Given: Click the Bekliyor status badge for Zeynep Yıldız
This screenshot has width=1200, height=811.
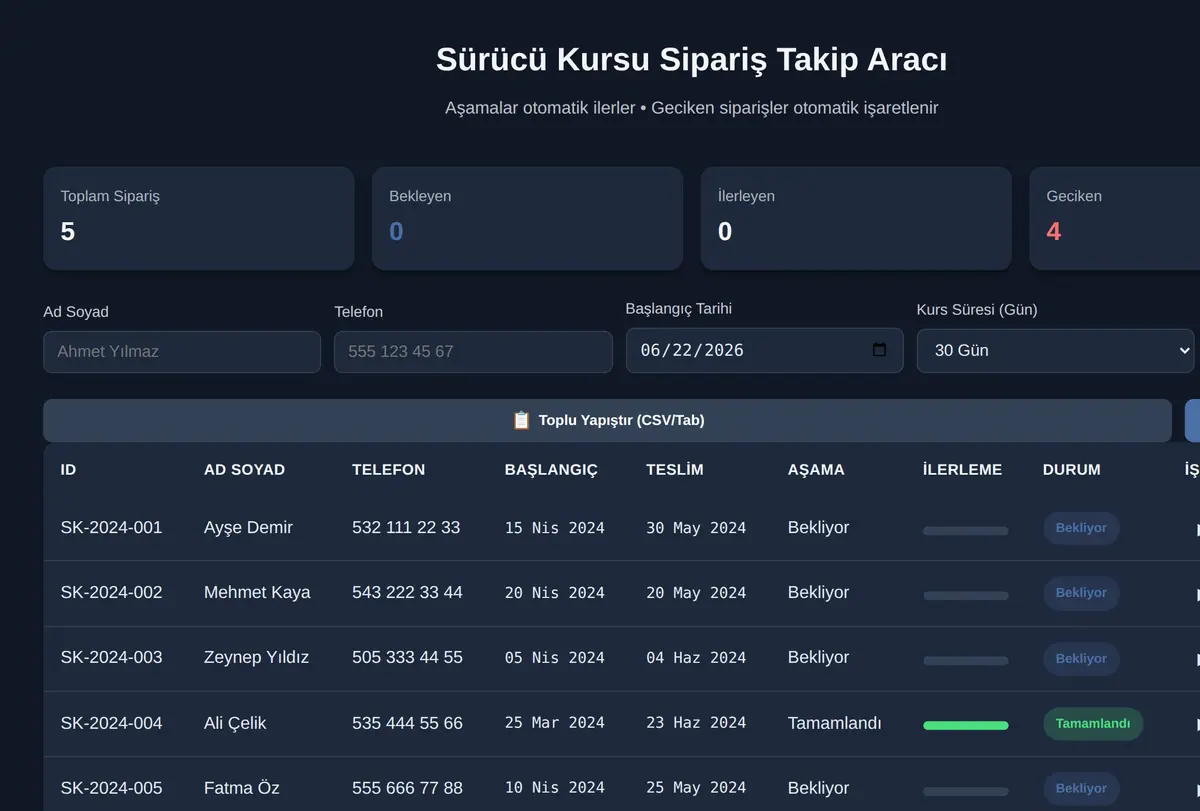Looking at the screenshot, I should [1081, 658].
